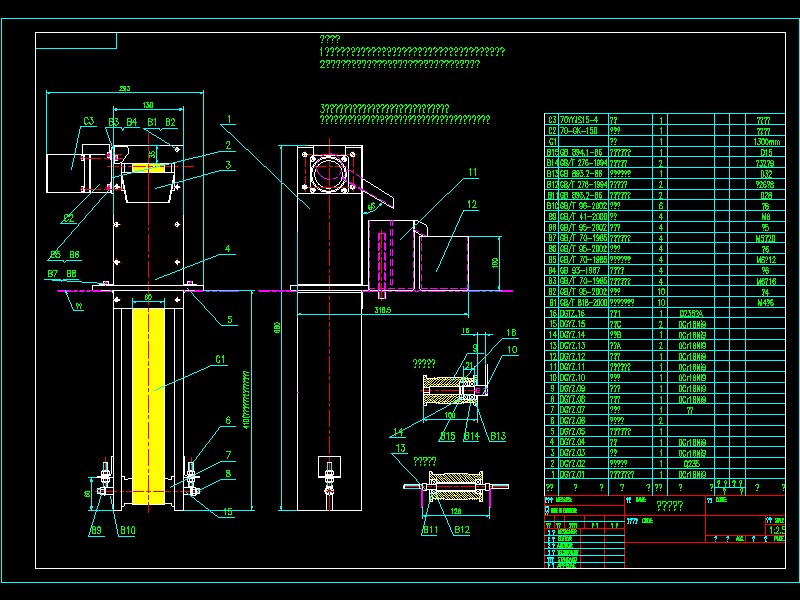Select the 128 dimension under lower roller
Viewport: 800px width, 600px height.
click(x=456, y=511)
